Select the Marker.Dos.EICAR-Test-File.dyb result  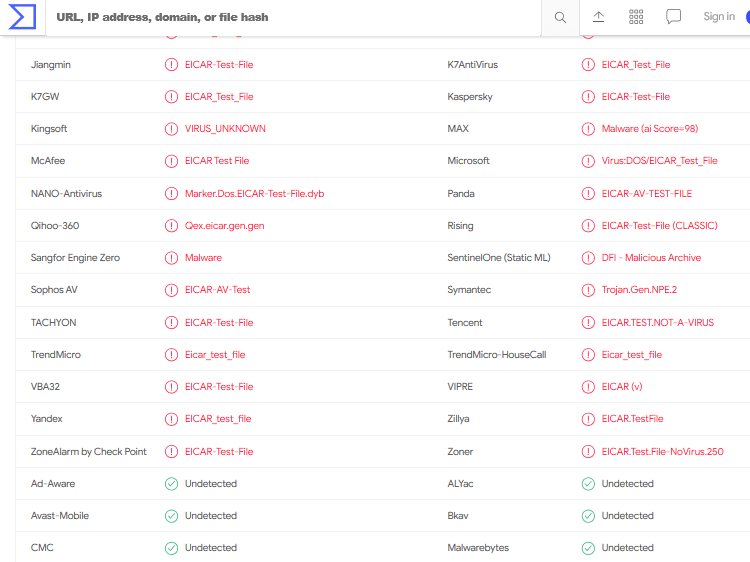(x=254, y=194)
